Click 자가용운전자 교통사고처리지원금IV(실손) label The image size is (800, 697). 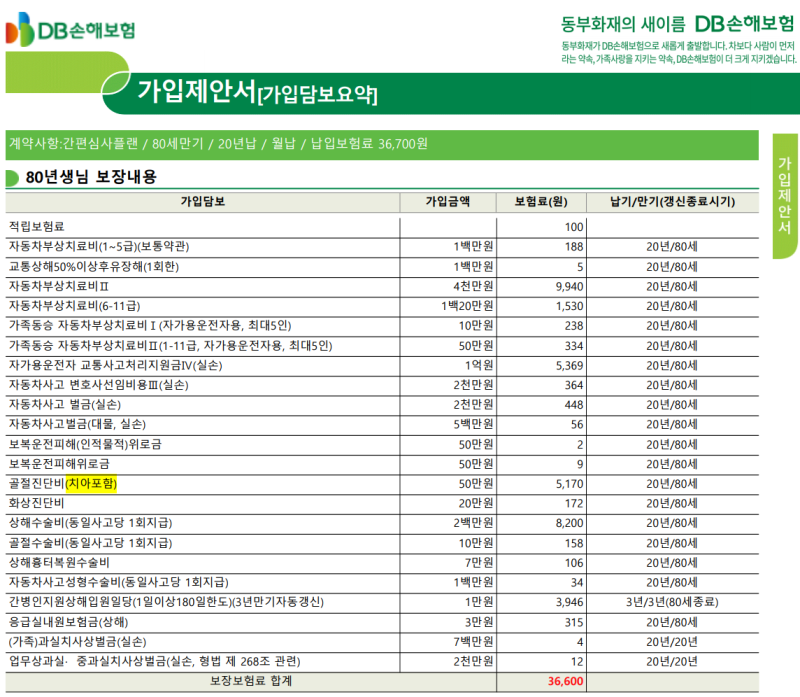pyautogui.click(x=115, y=365)
